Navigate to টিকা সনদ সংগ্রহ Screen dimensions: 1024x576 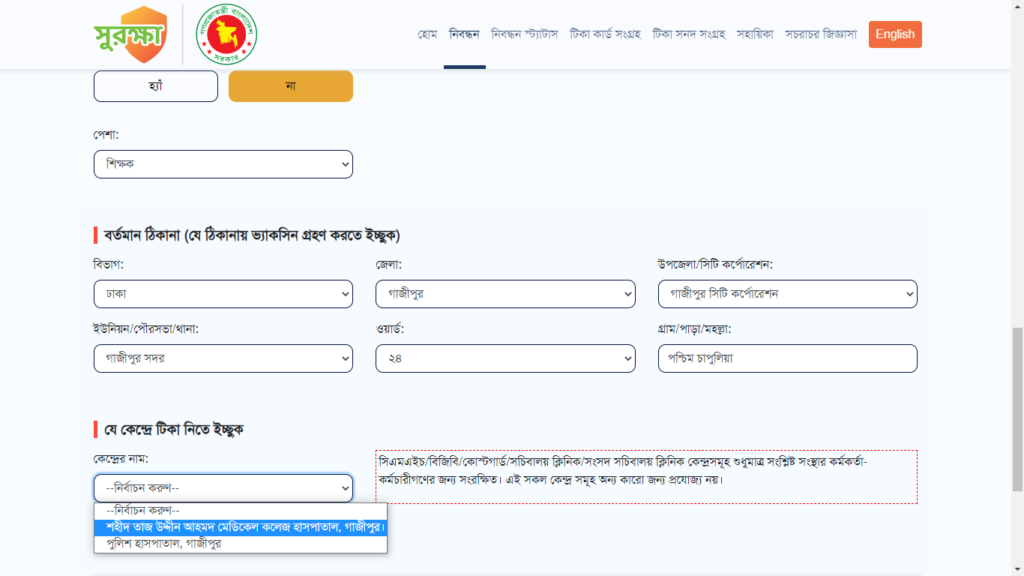(x=688, y=34)
